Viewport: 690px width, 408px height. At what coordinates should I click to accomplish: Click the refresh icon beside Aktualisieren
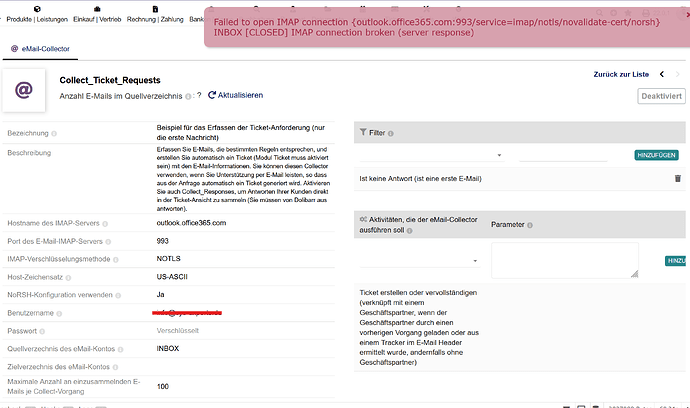click(212, 95)
